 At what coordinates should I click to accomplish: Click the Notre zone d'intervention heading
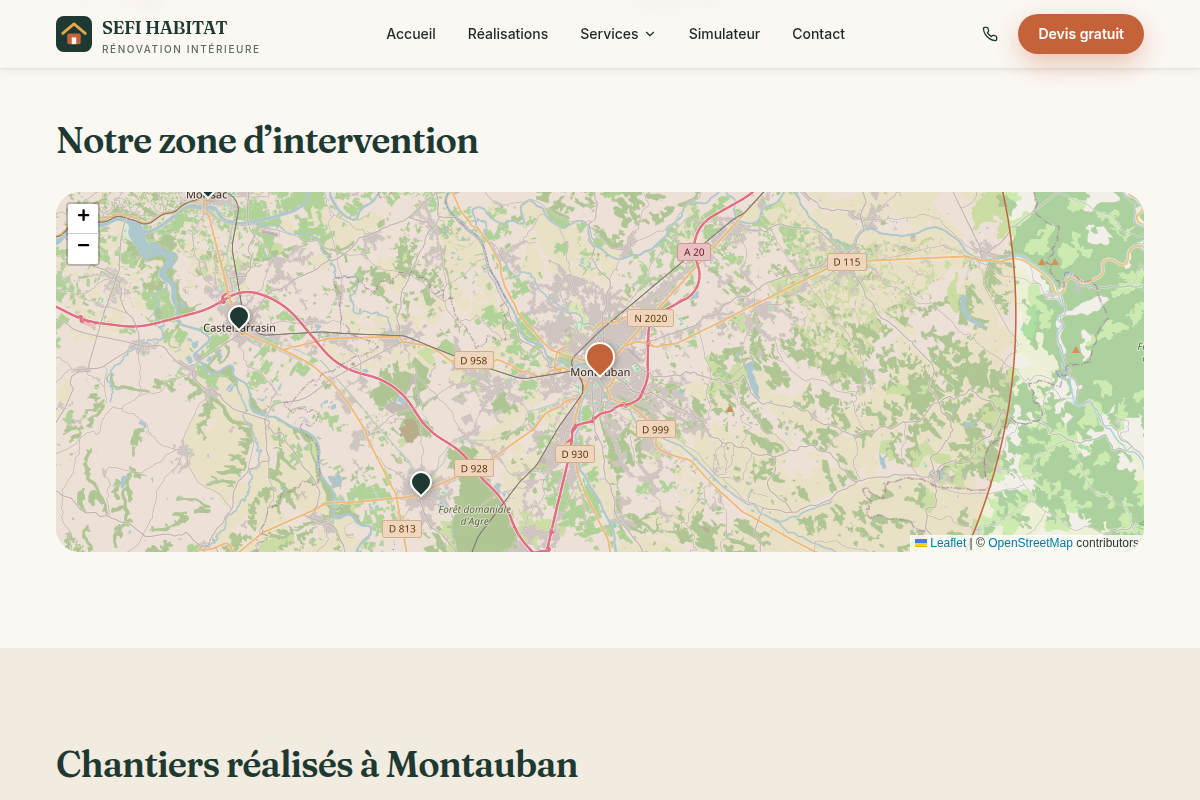pos(267,141)
